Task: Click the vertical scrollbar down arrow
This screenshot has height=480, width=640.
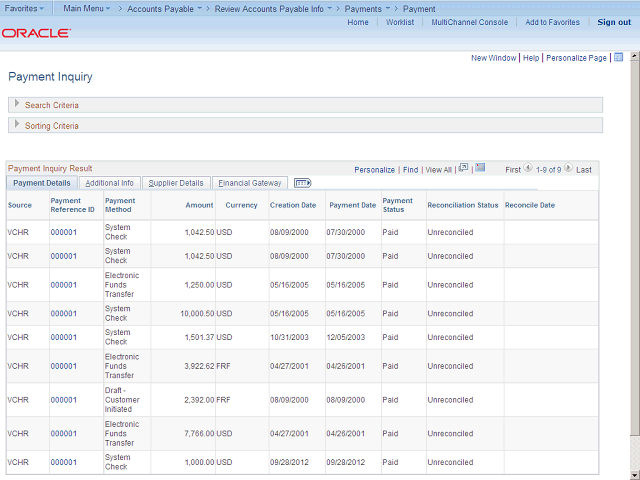Action: (x=634, y=474)
